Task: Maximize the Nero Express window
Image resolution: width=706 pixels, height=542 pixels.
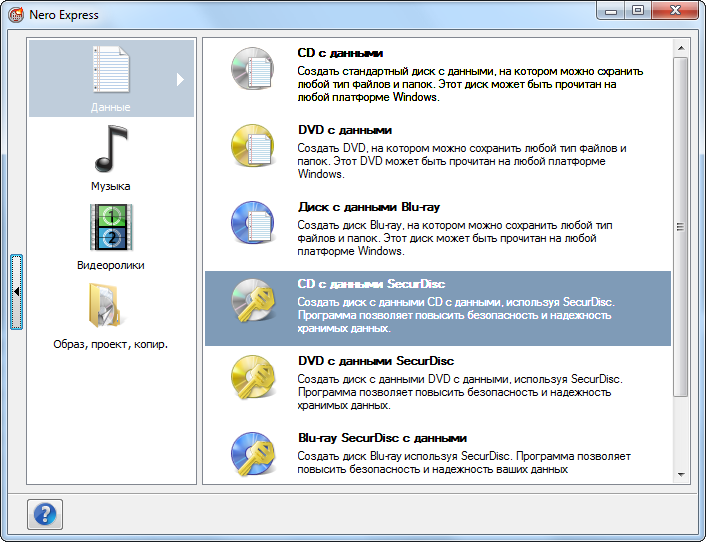Action: tap(638, 11)
